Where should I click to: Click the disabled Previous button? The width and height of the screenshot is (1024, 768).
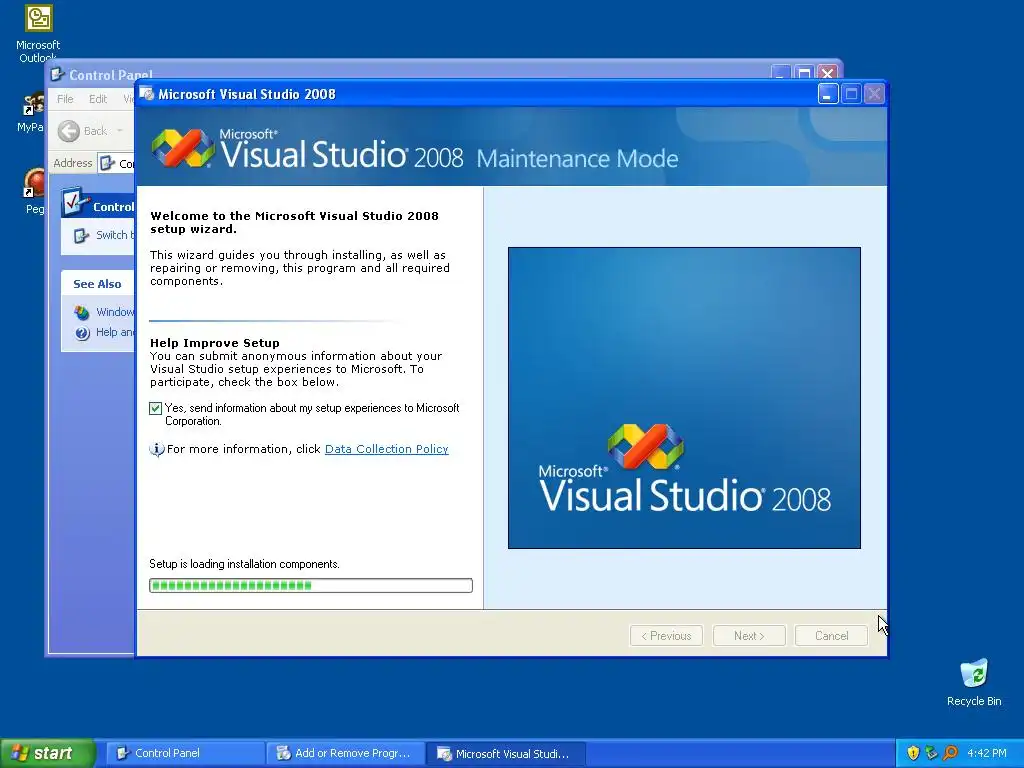(666, 636)
